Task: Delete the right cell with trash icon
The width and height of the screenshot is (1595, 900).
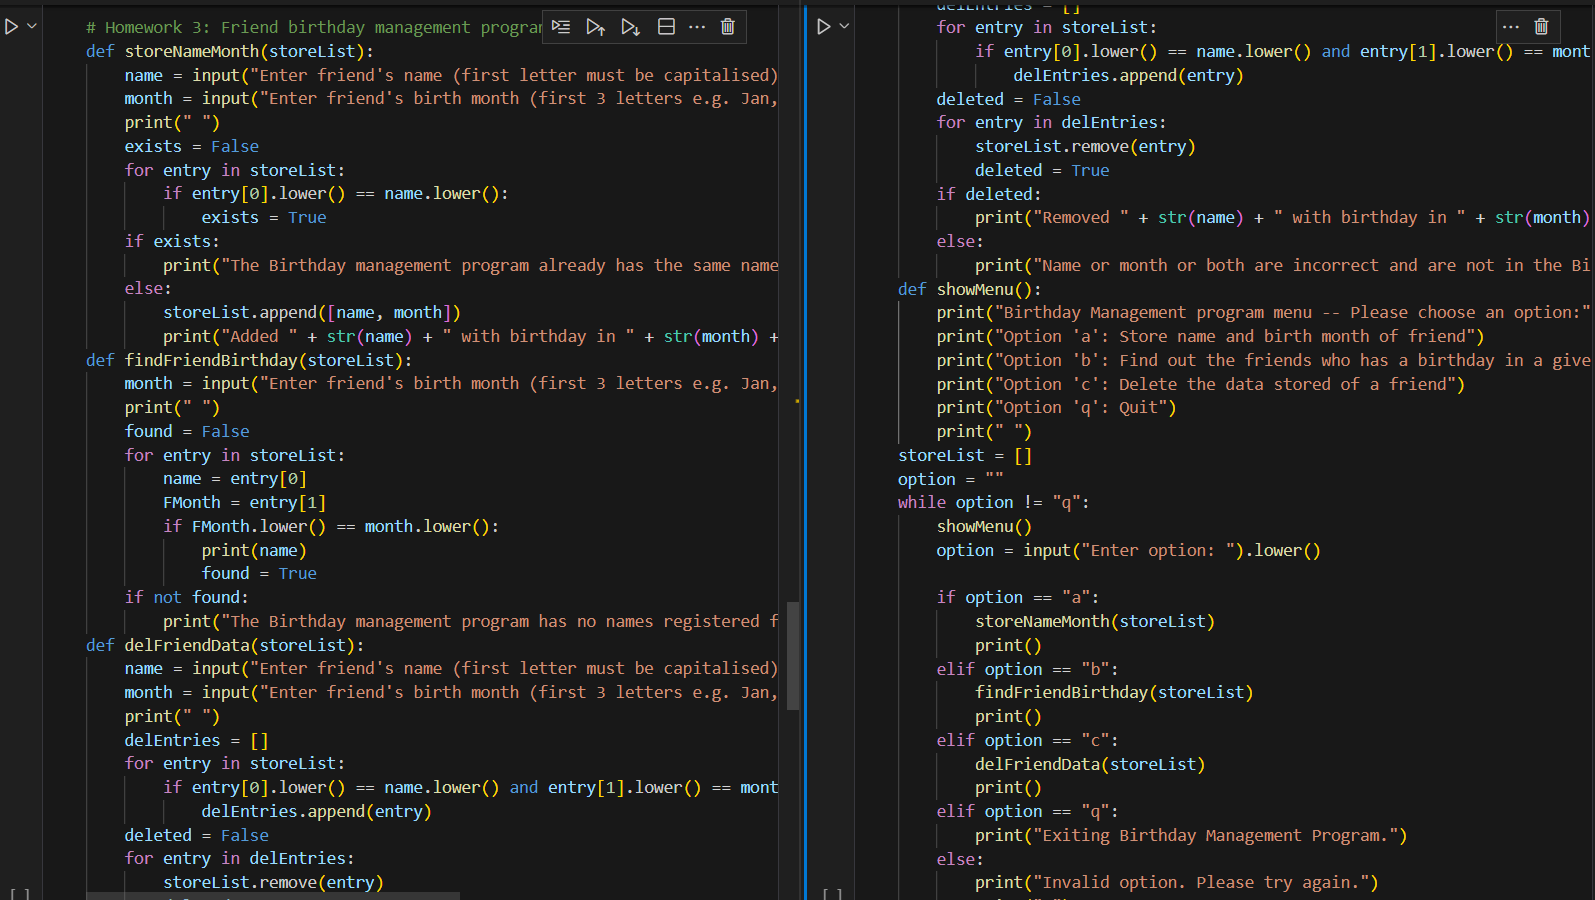Action: (1541, 27)
